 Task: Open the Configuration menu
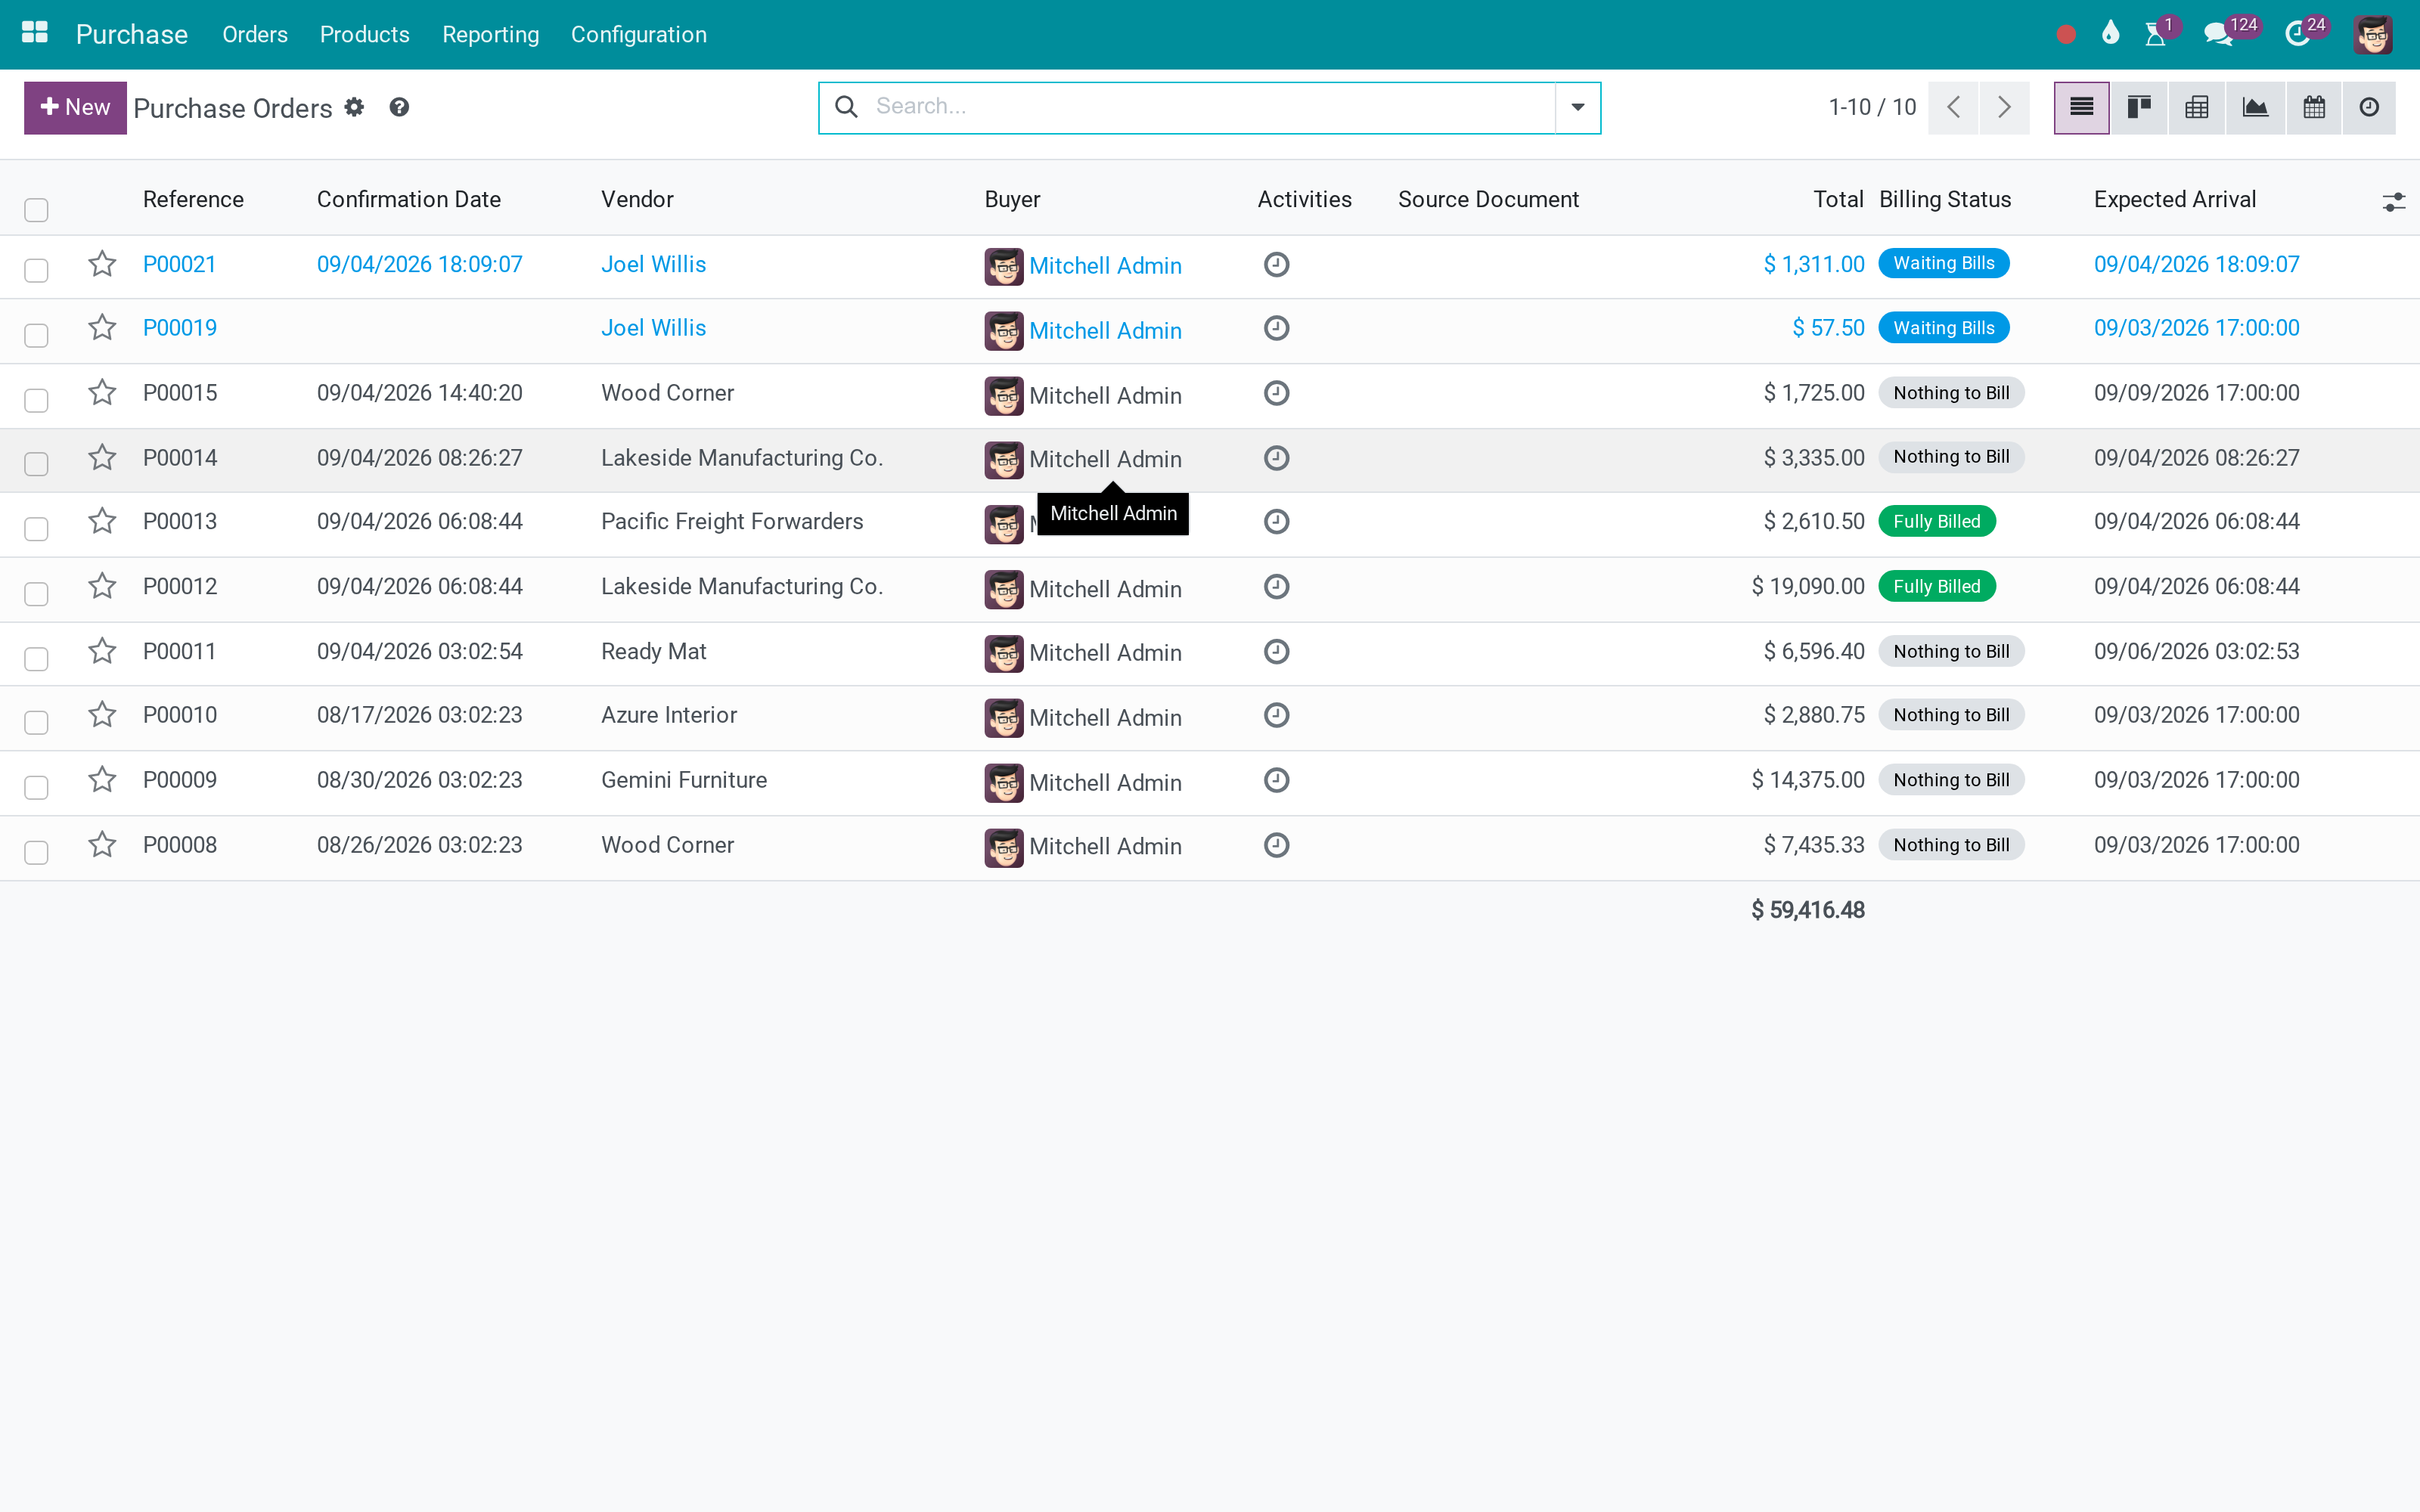click(638, 34)
